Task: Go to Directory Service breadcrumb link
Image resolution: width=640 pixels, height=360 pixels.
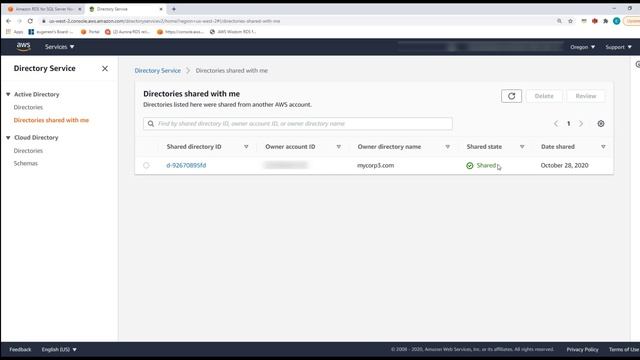Action: (158, 71)
